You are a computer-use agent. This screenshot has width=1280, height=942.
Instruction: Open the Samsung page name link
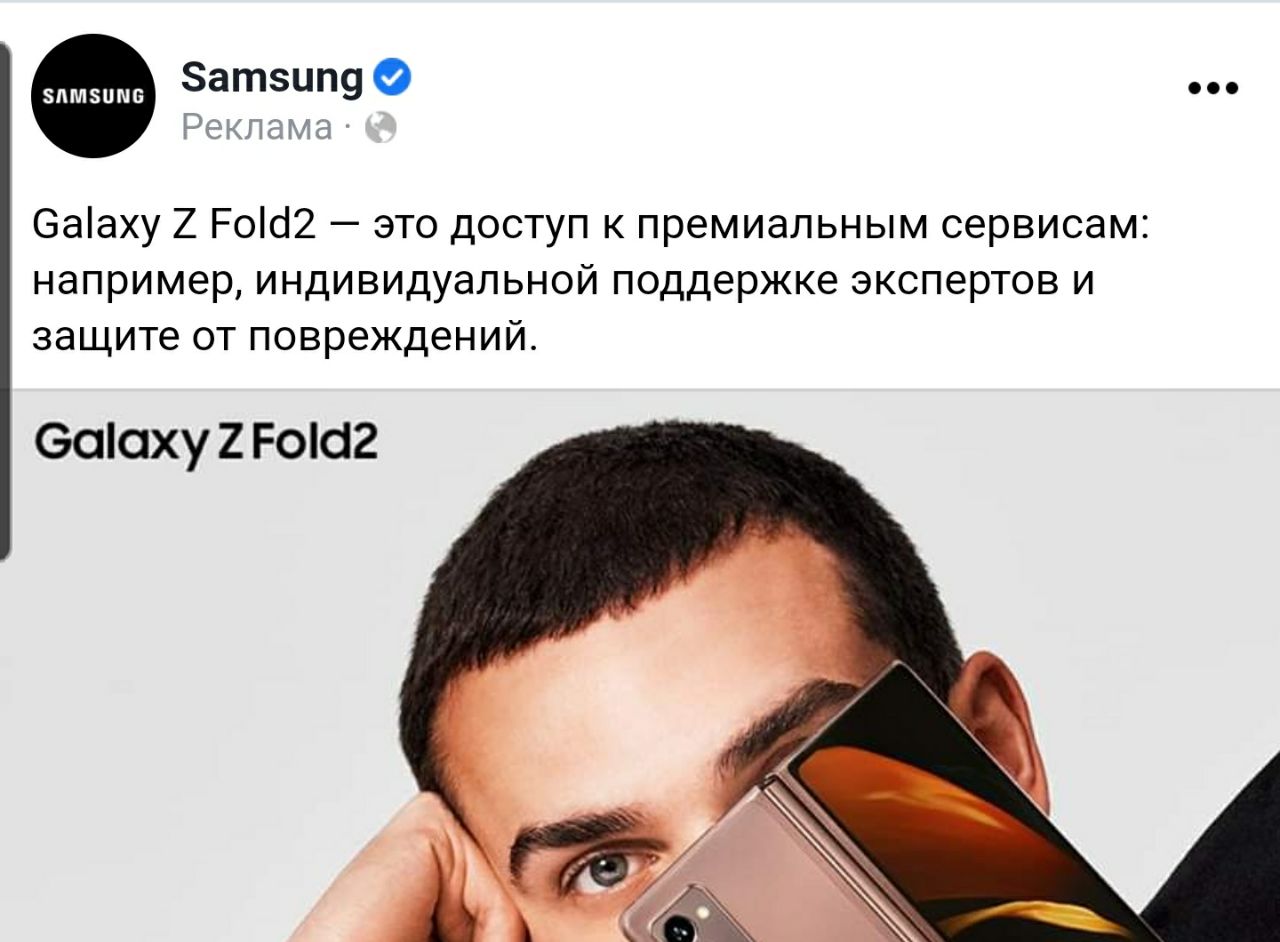(272, 78)
